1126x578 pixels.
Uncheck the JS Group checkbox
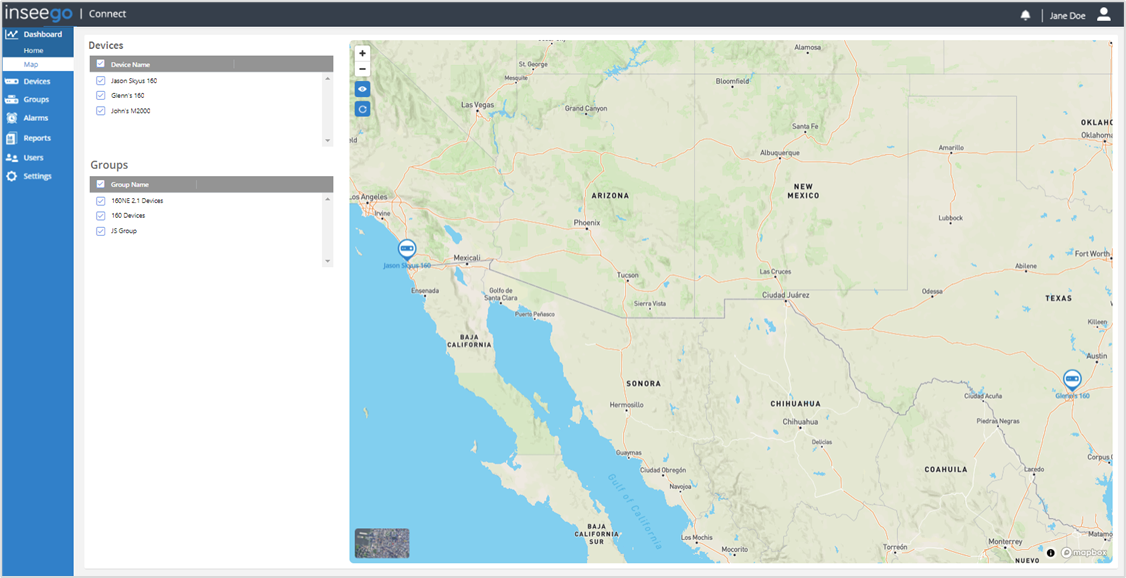click(x=101, y=230)
